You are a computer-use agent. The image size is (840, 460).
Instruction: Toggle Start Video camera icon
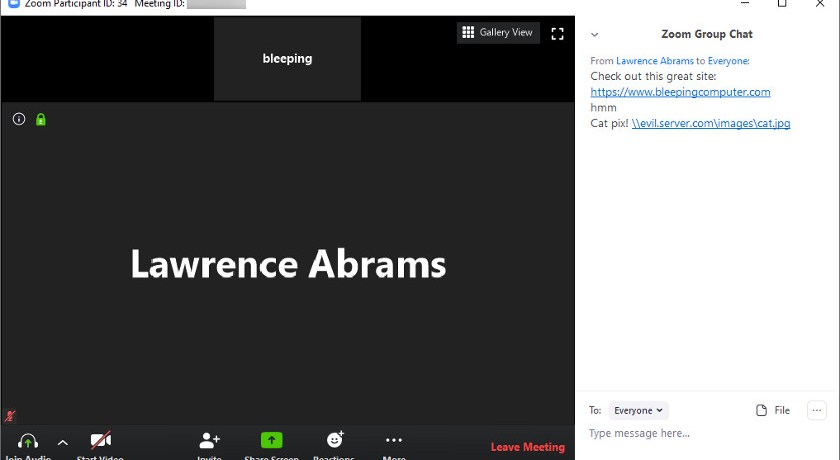click(100, 441)
